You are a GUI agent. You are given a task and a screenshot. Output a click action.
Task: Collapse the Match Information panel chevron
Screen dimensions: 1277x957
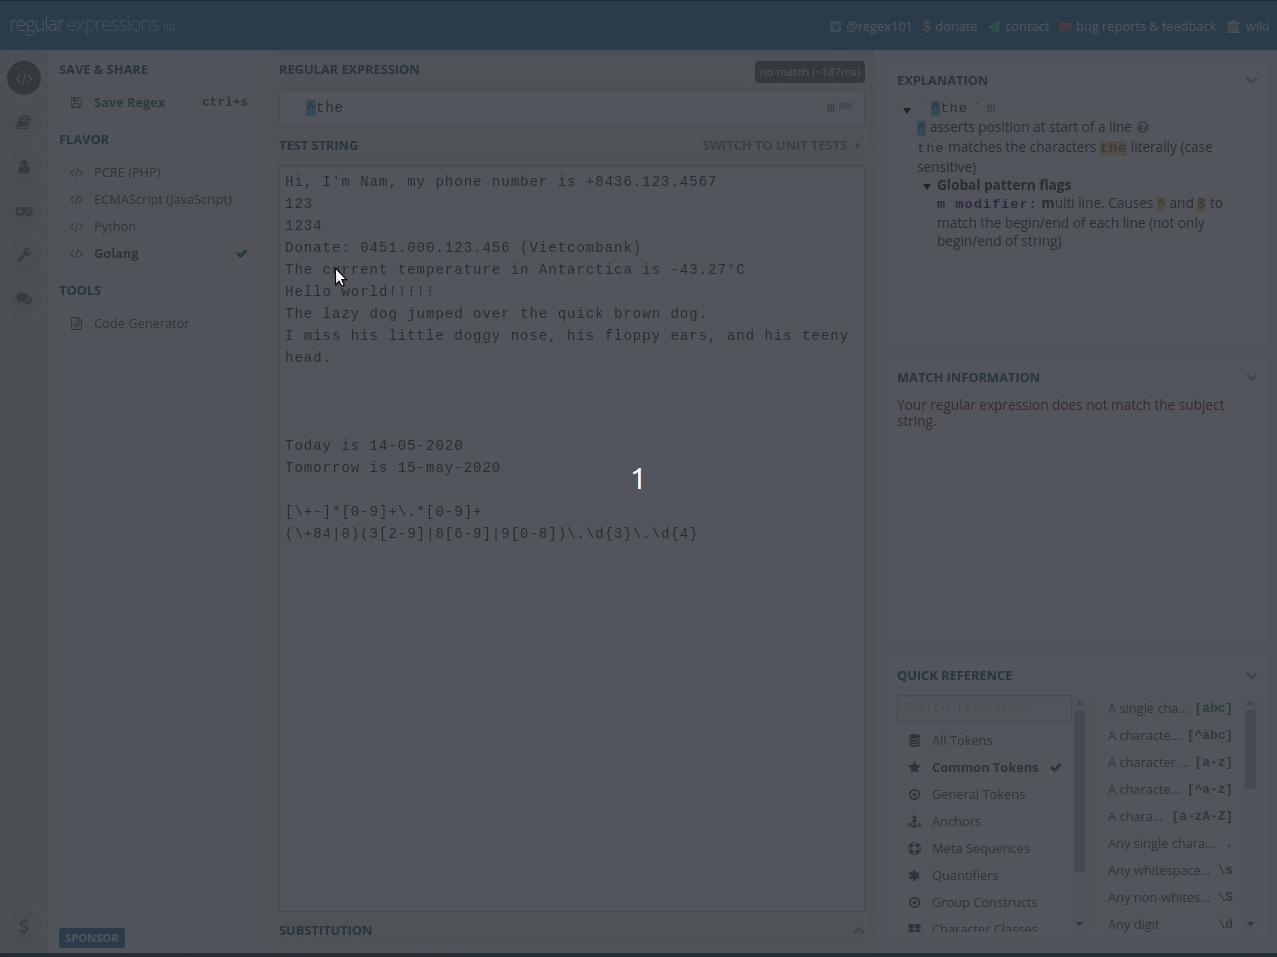tap(1251, 377)
